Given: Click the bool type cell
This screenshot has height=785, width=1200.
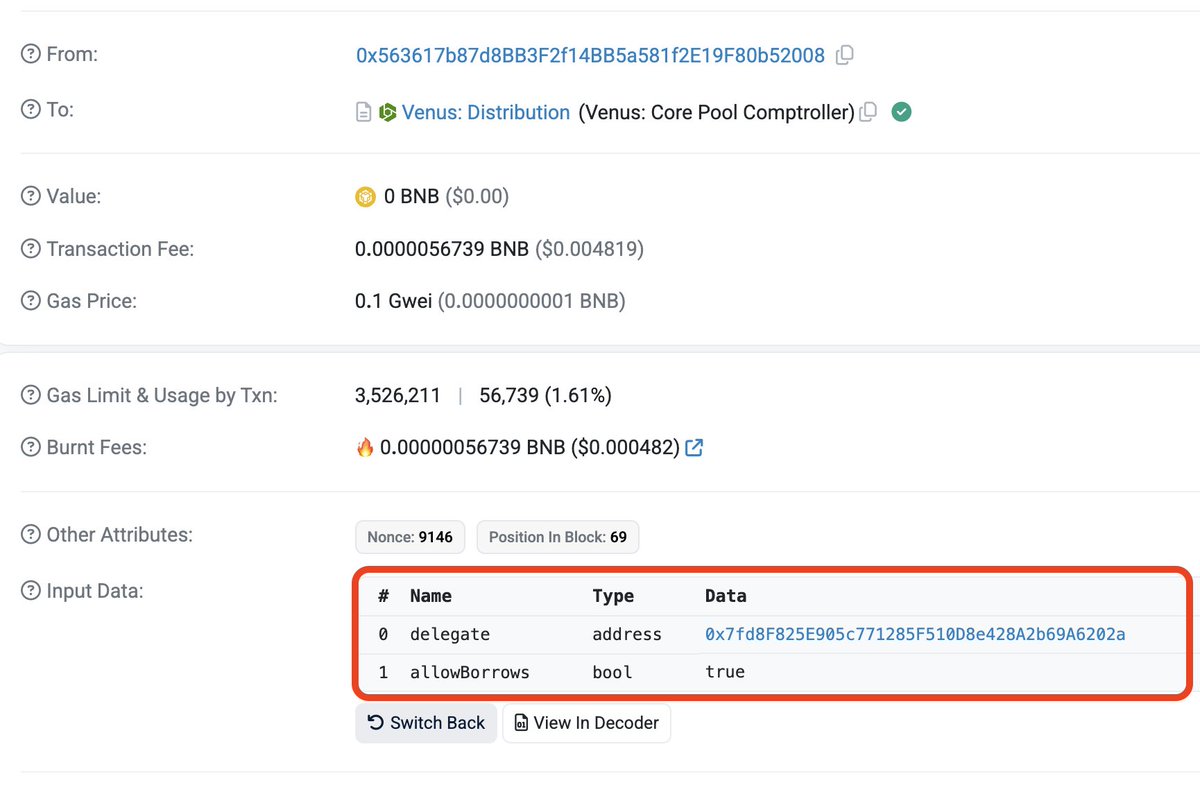Looking at the screenshot, I should tap(612, 672).
